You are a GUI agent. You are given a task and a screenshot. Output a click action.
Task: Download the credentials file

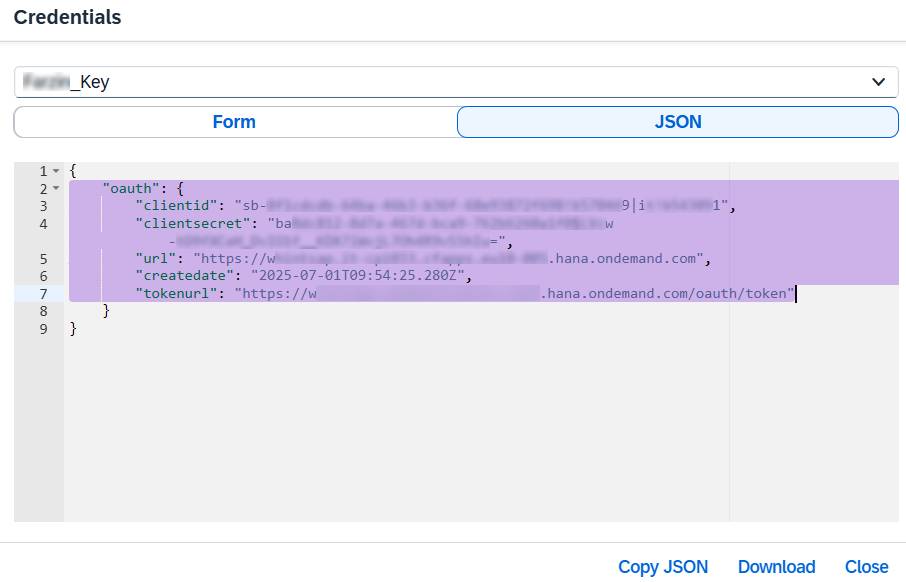[776, 566]
